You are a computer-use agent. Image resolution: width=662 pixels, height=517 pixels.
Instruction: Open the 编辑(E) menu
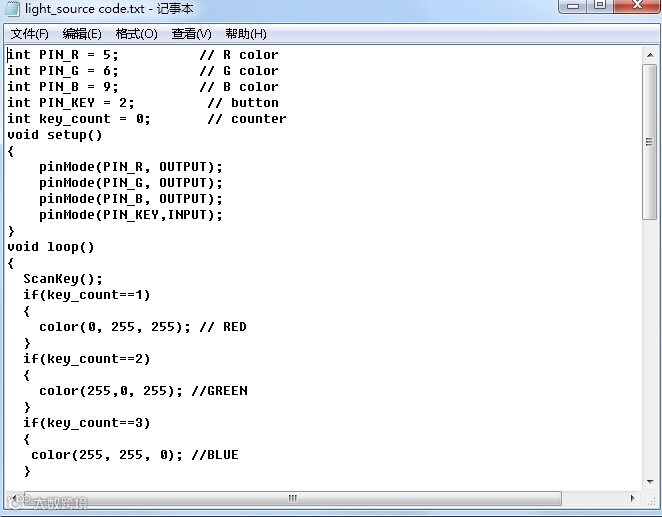click(82, 34)
